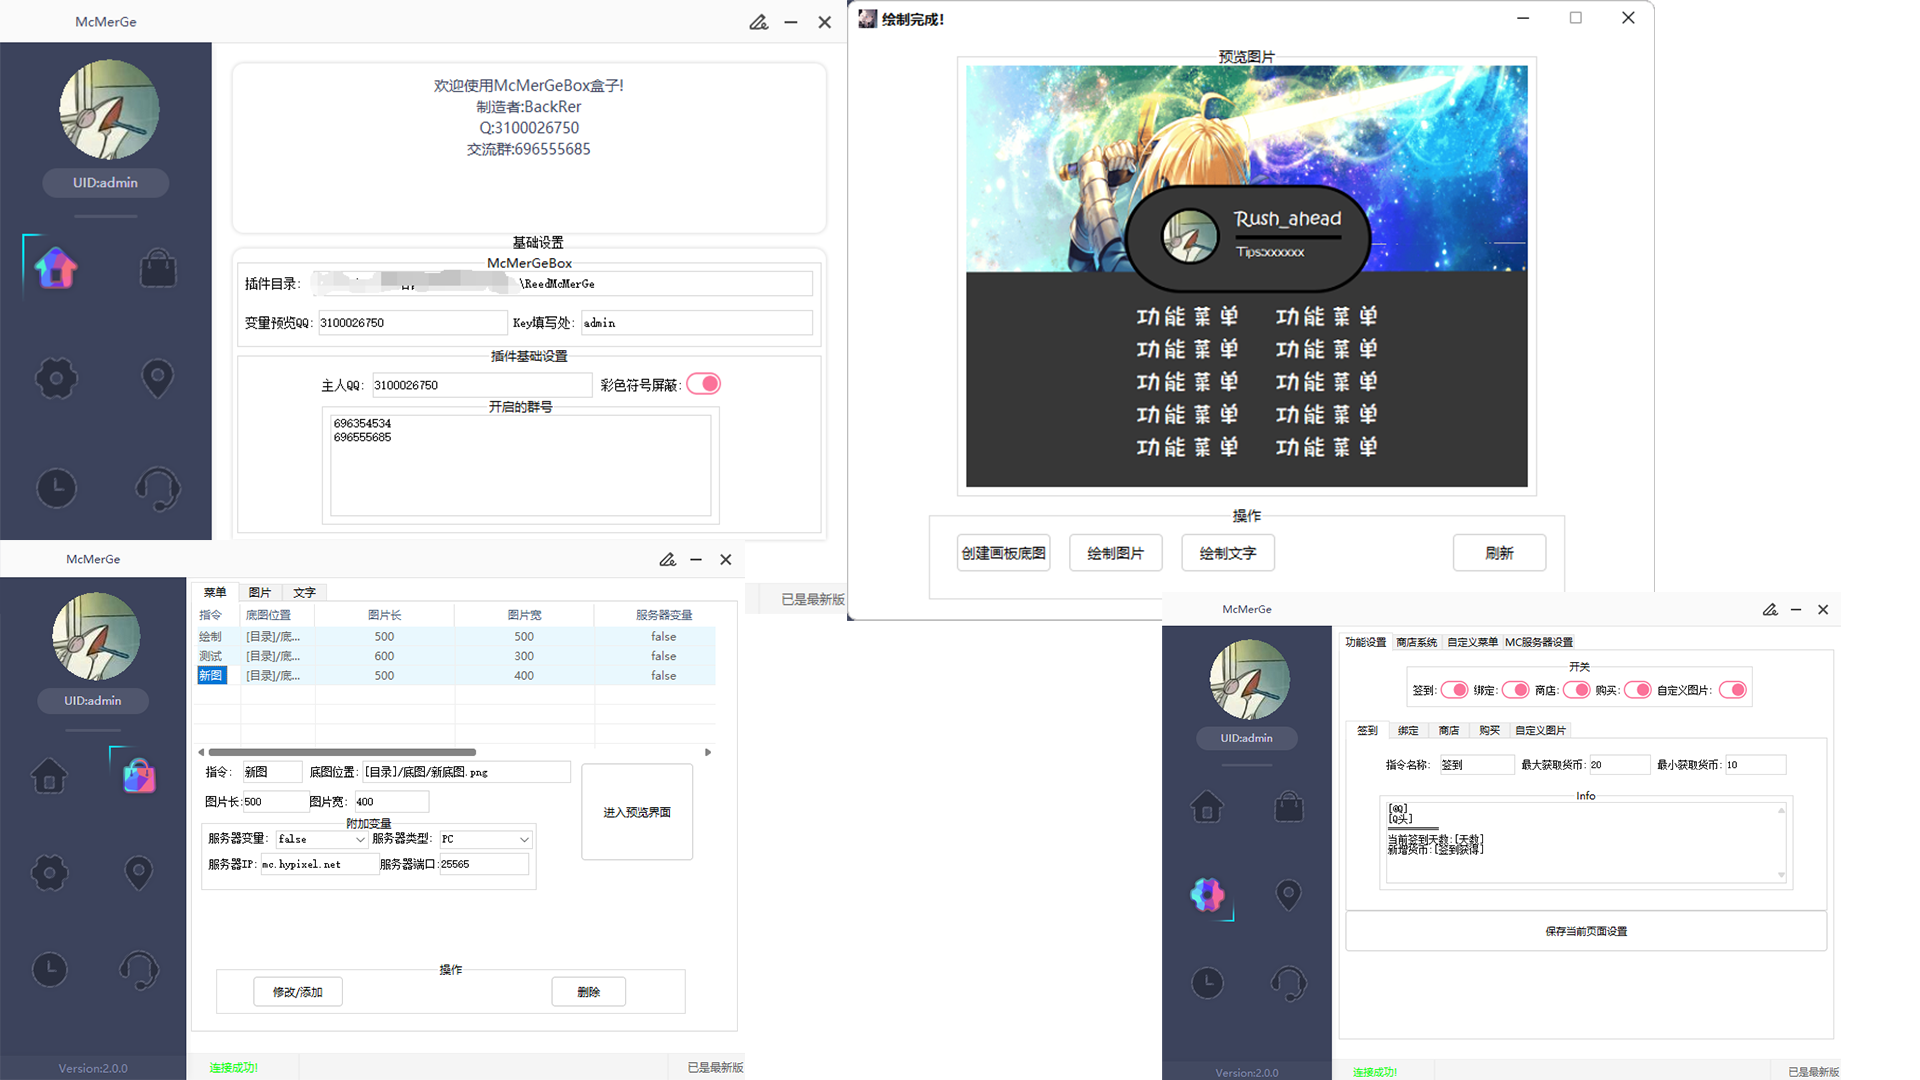This screenshot has width=1920, height=1080.
Task: Switch to the 购买 sub-tab
Action: 1490,731
